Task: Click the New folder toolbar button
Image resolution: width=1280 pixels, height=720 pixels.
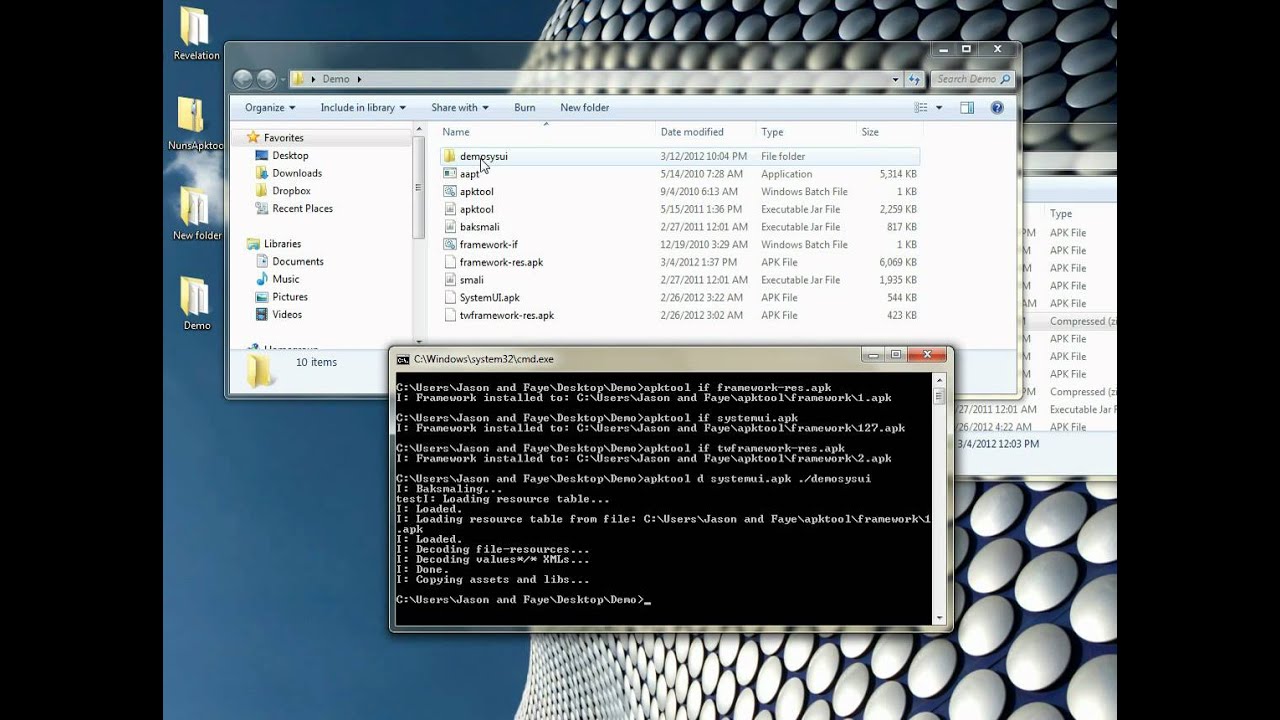Action: click(585, 107)
